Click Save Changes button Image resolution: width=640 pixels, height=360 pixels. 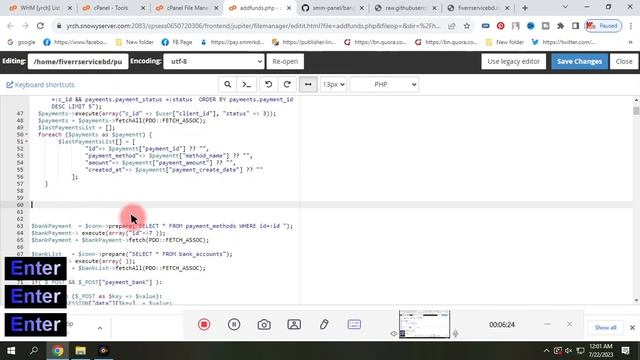(580, 62)
